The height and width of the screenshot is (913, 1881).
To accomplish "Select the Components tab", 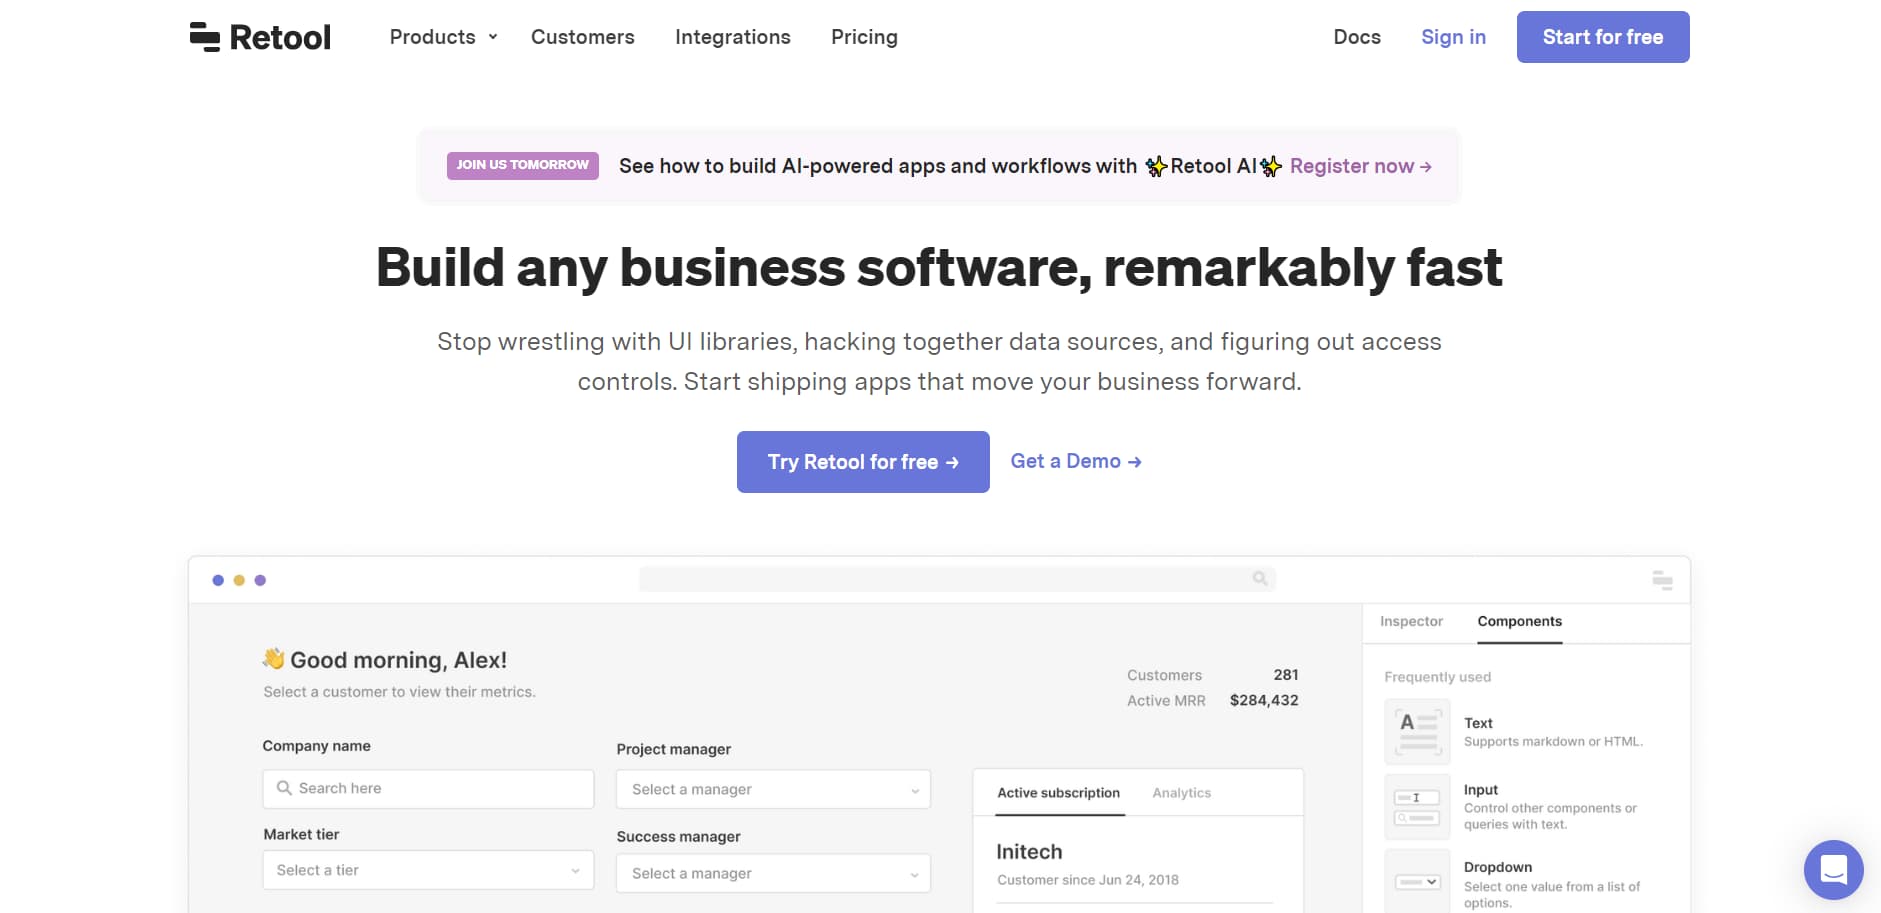I will tap(1519, 621).
